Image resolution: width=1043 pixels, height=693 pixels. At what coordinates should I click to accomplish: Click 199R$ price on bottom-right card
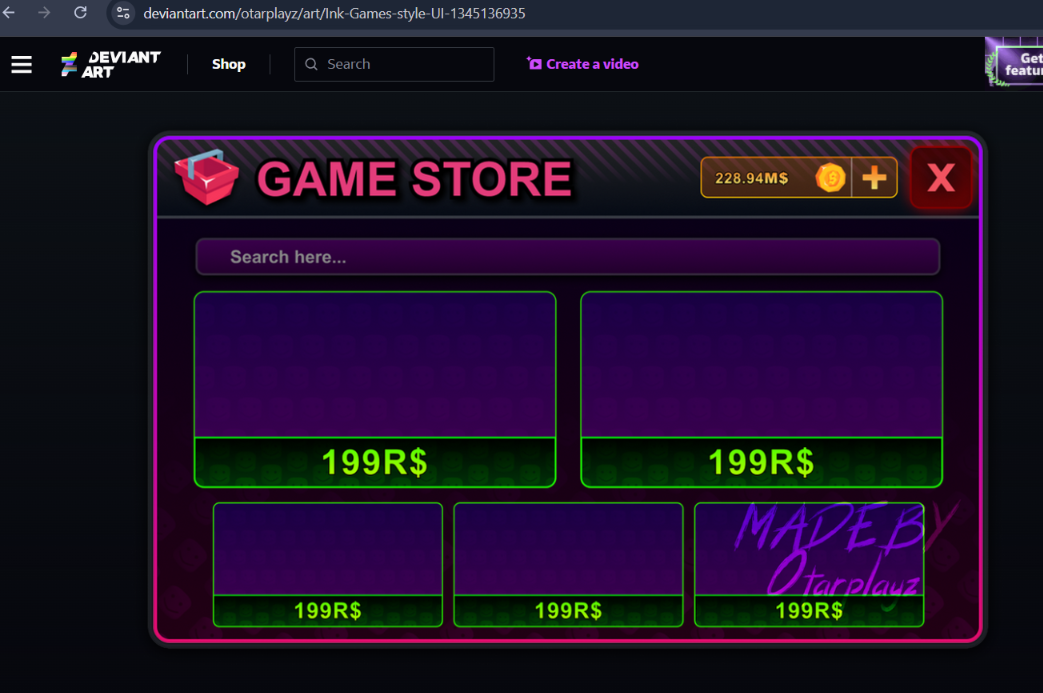(x=809, y=611)
